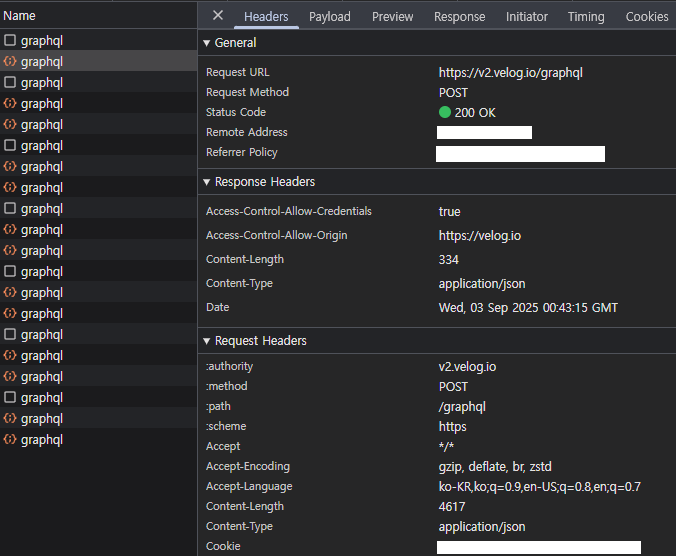Switch to the Response tab
This screenshot has height=556, width=676.
(459, 17)
